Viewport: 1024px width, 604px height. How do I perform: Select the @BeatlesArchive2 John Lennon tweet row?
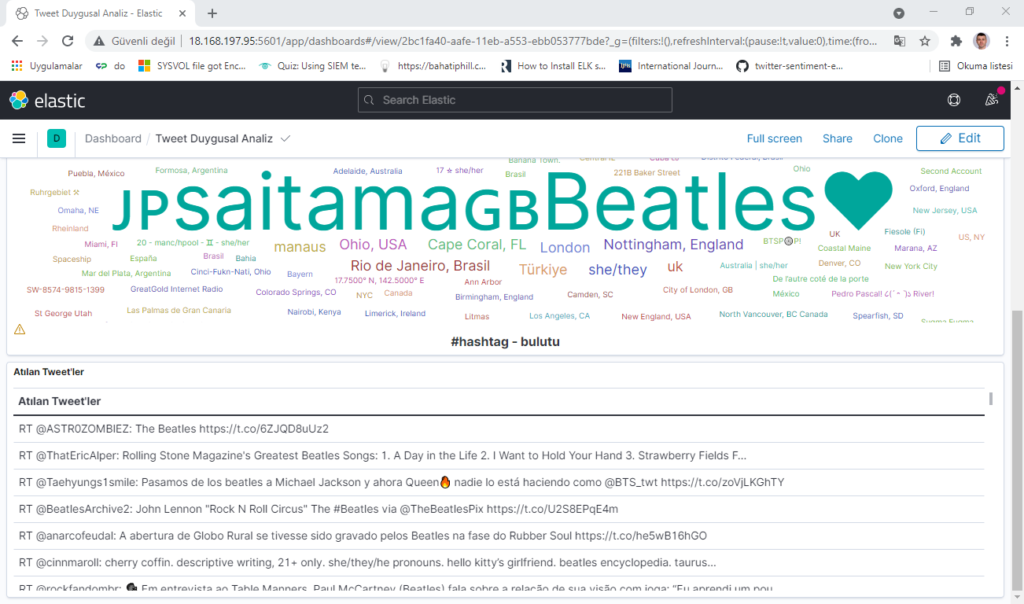click(499, 509)
